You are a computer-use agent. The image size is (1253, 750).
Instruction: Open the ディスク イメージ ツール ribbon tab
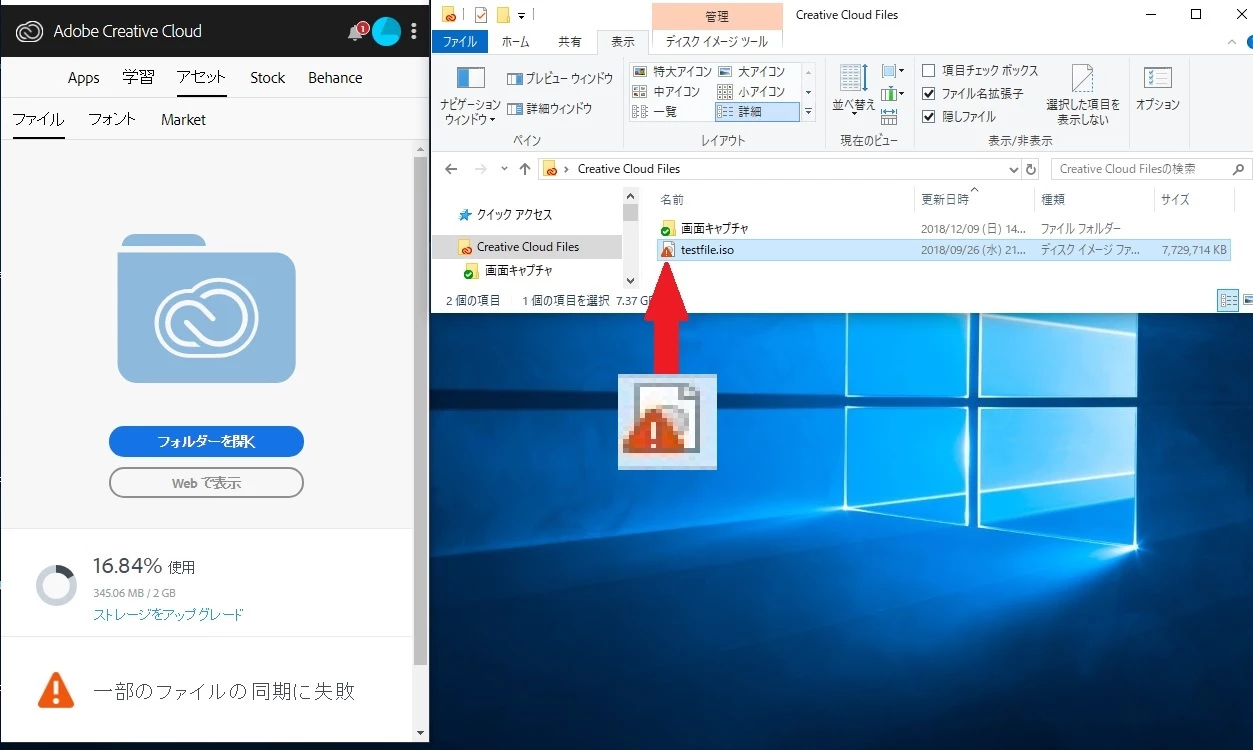click(x=717, y=42)
